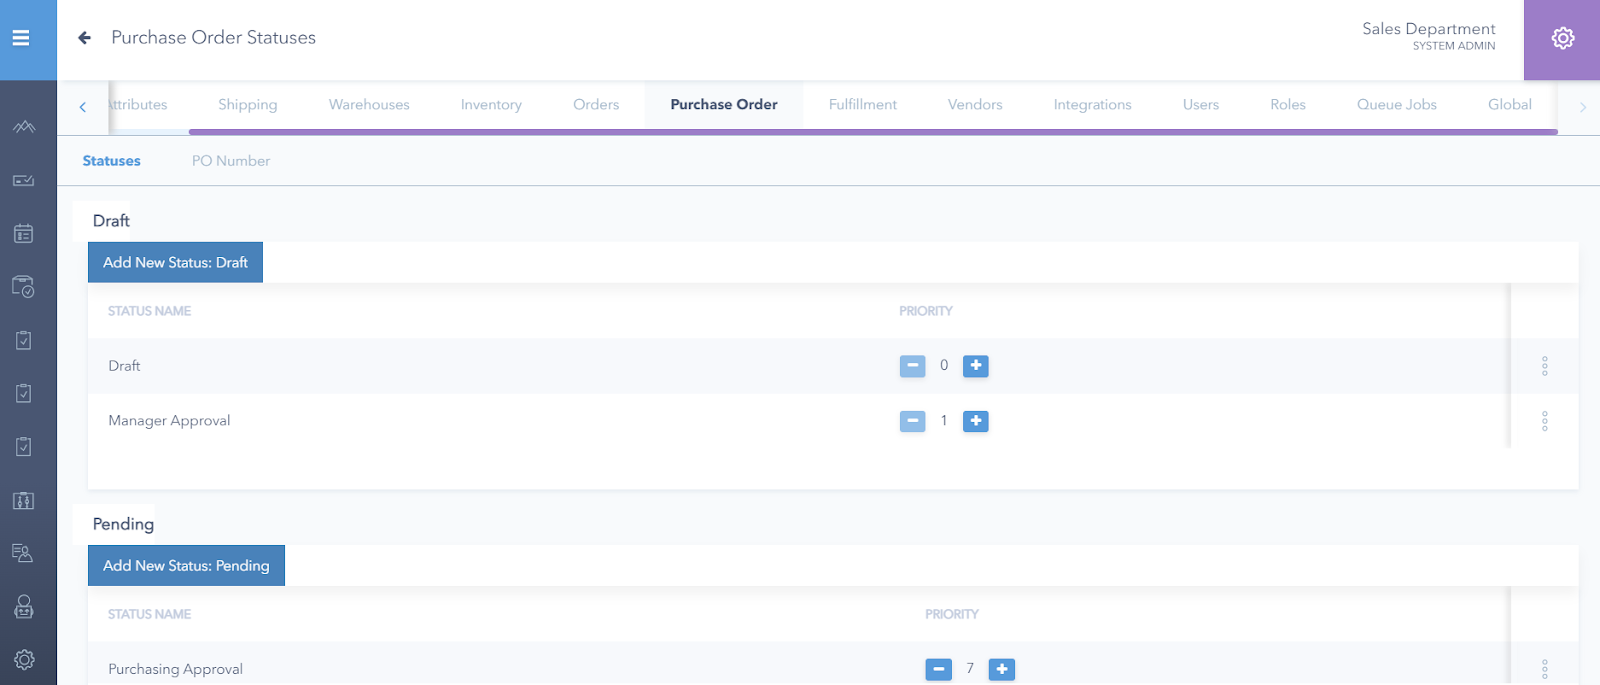Switch to the Roles tab
The height and width of the screenshot is (685, 1600).
tap(1288, 105)
